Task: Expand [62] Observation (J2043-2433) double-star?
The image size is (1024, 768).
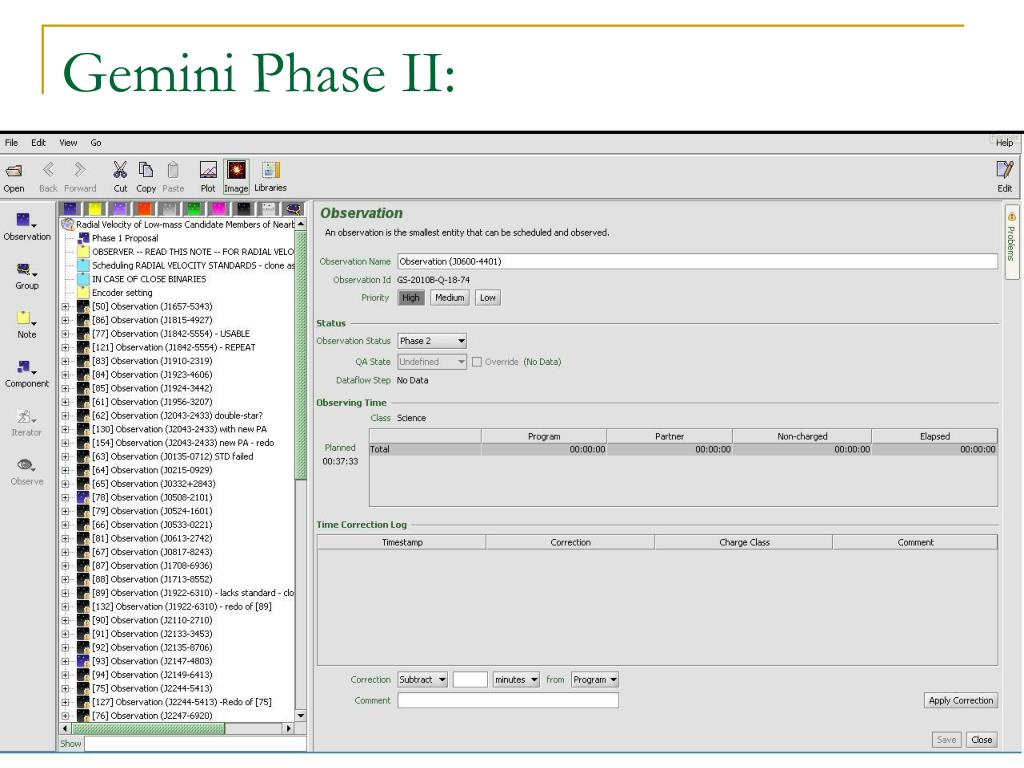Action: (x=65, y=415)
